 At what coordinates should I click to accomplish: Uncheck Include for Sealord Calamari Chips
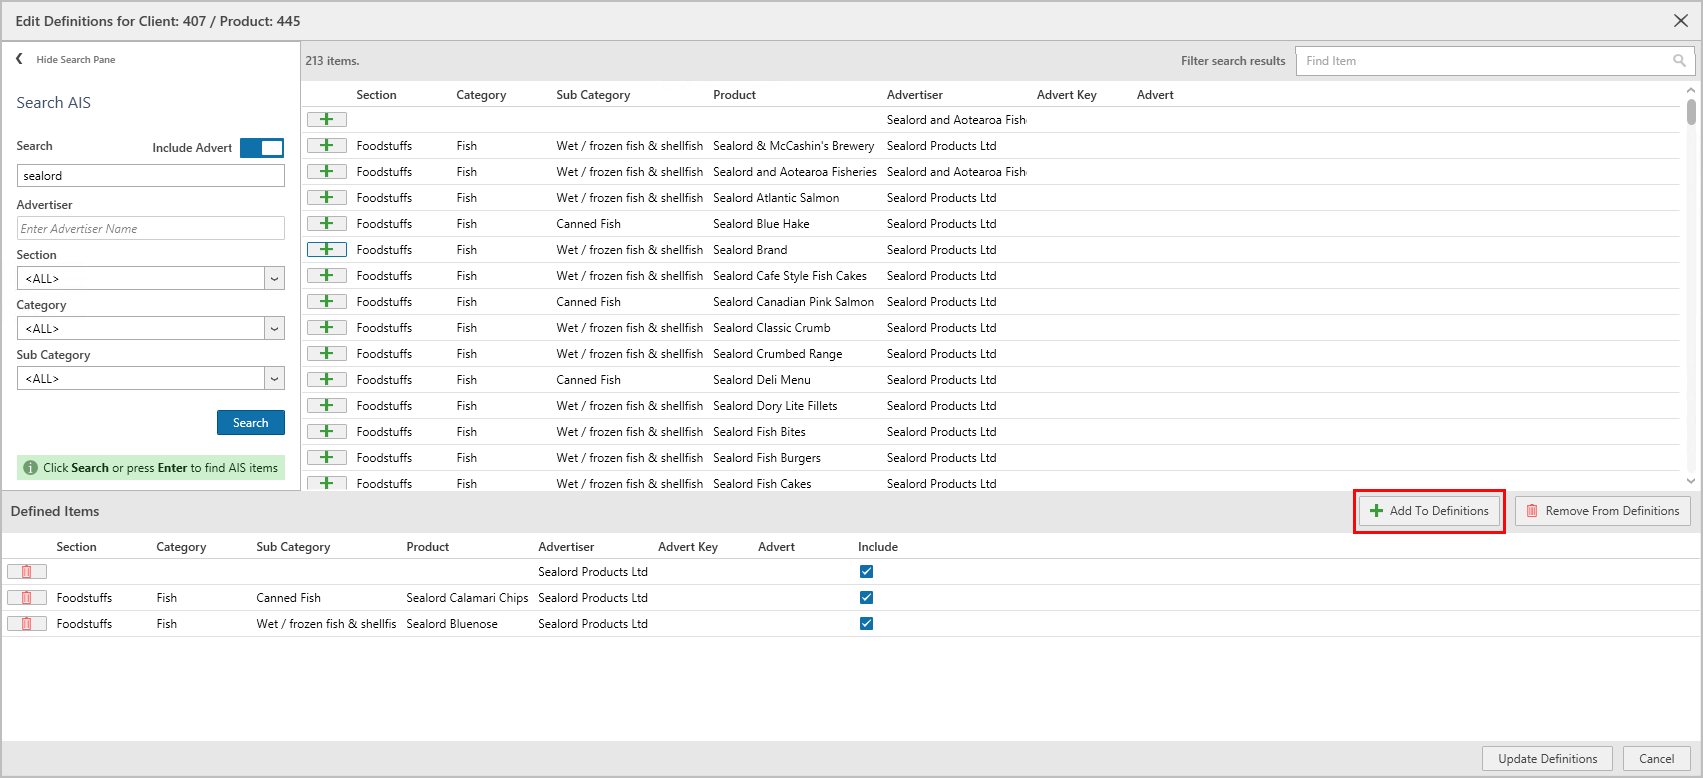[x=866, y=598]
